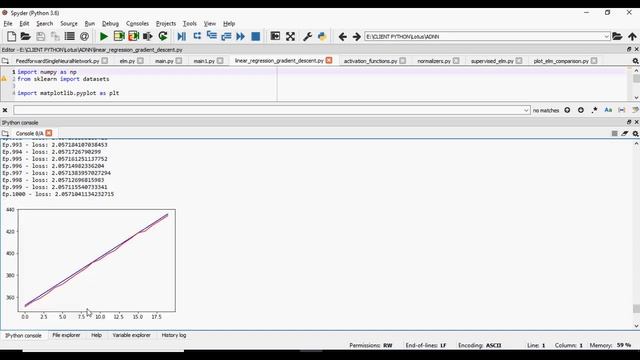Viewport: 640px width, 360px height.
Task: Run file with green play button
Action: [104, 36]
